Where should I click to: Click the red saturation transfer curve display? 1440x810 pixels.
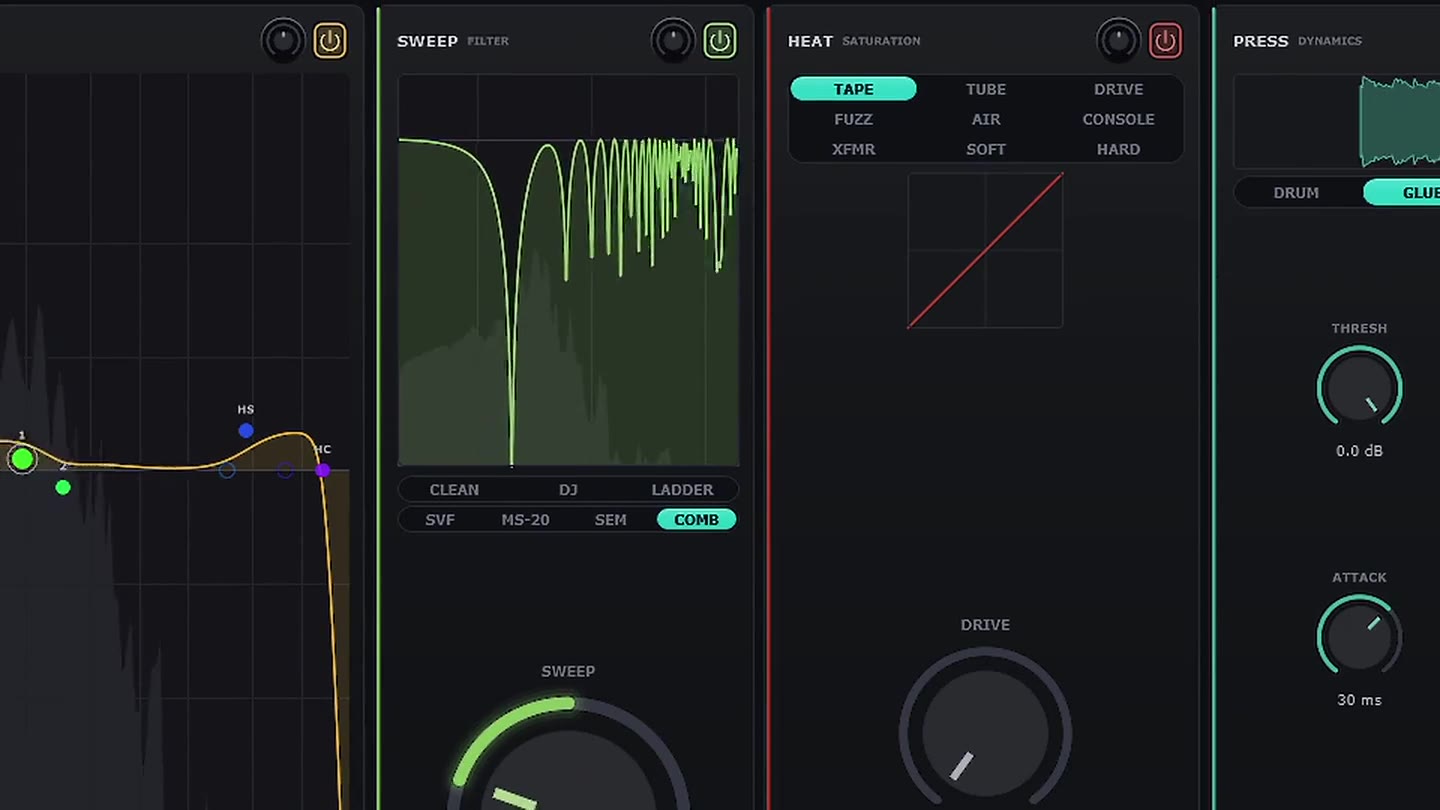coord(985,250)
